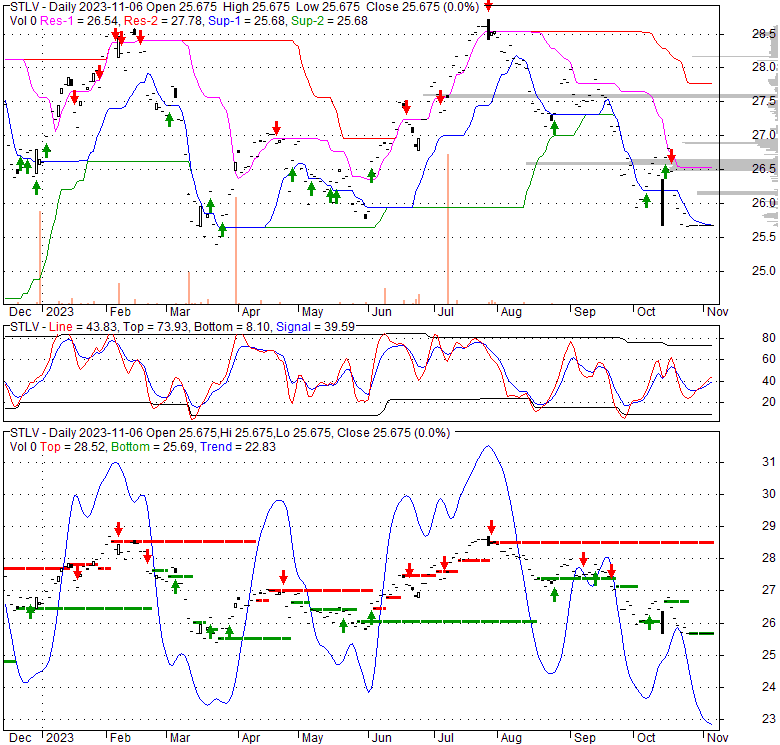The image size is (780, 745).
Task: Select the May label on the bottom chart's time axis
Action: [x=312, y=738]
